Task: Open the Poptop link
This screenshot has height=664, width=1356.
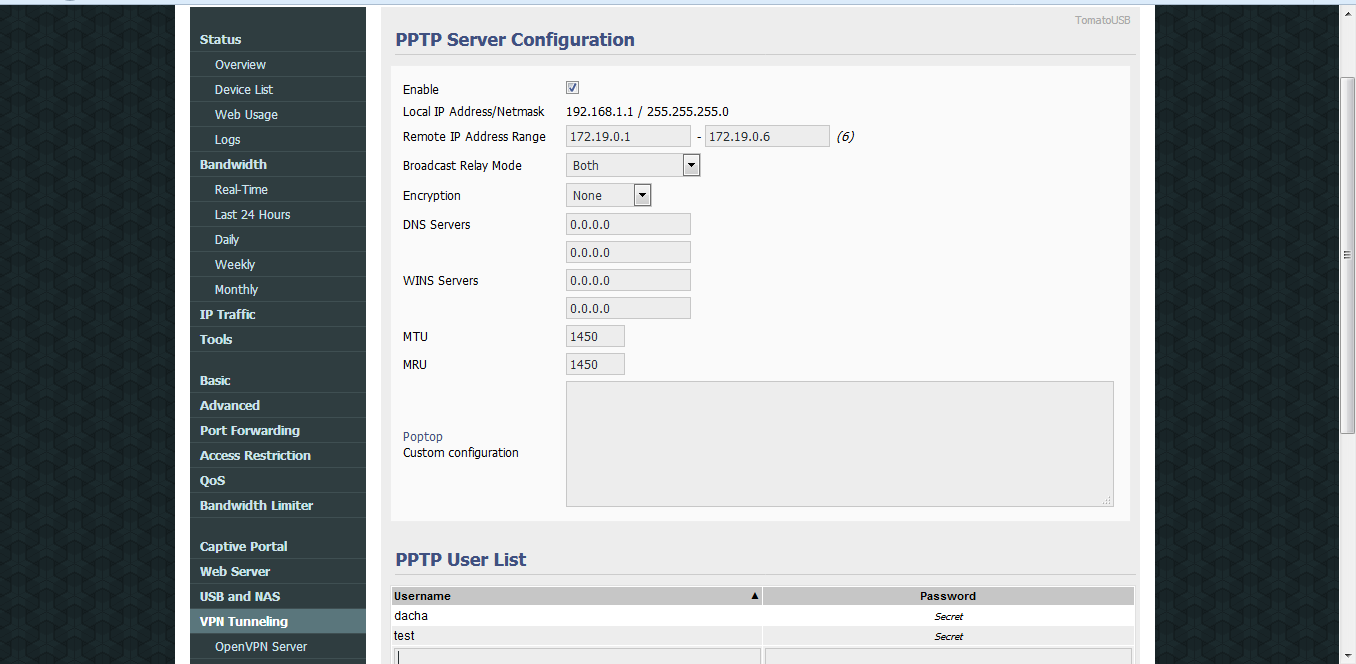Action: point(422,437)
